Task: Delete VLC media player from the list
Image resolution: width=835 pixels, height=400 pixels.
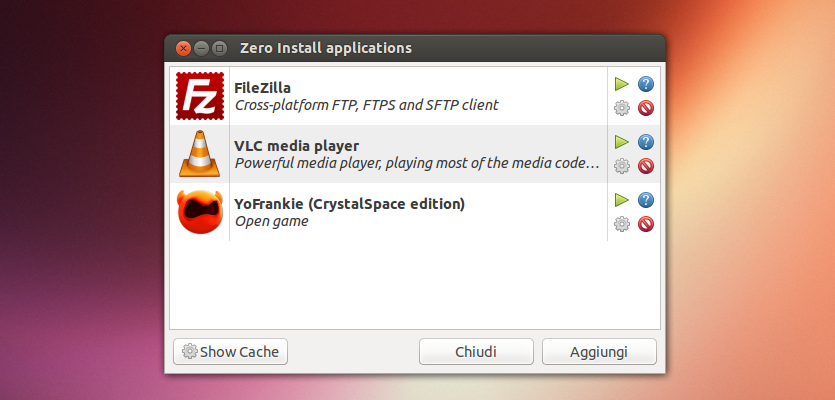Action: [646, 166]
